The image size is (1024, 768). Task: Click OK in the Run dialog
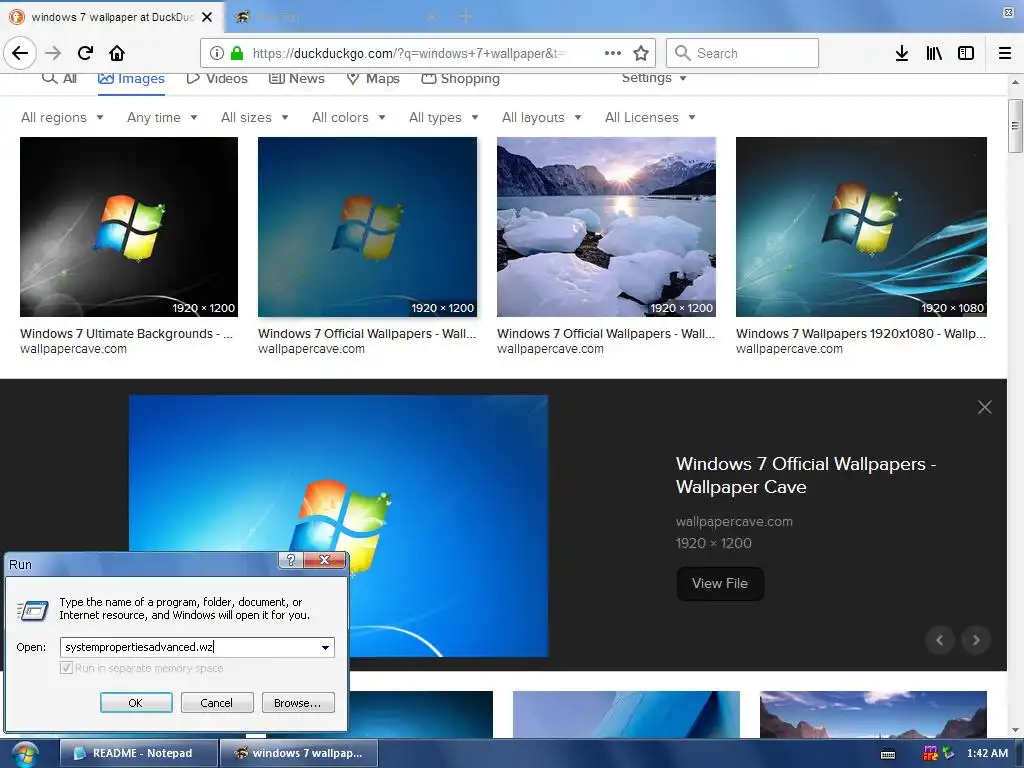coord(136,703)
